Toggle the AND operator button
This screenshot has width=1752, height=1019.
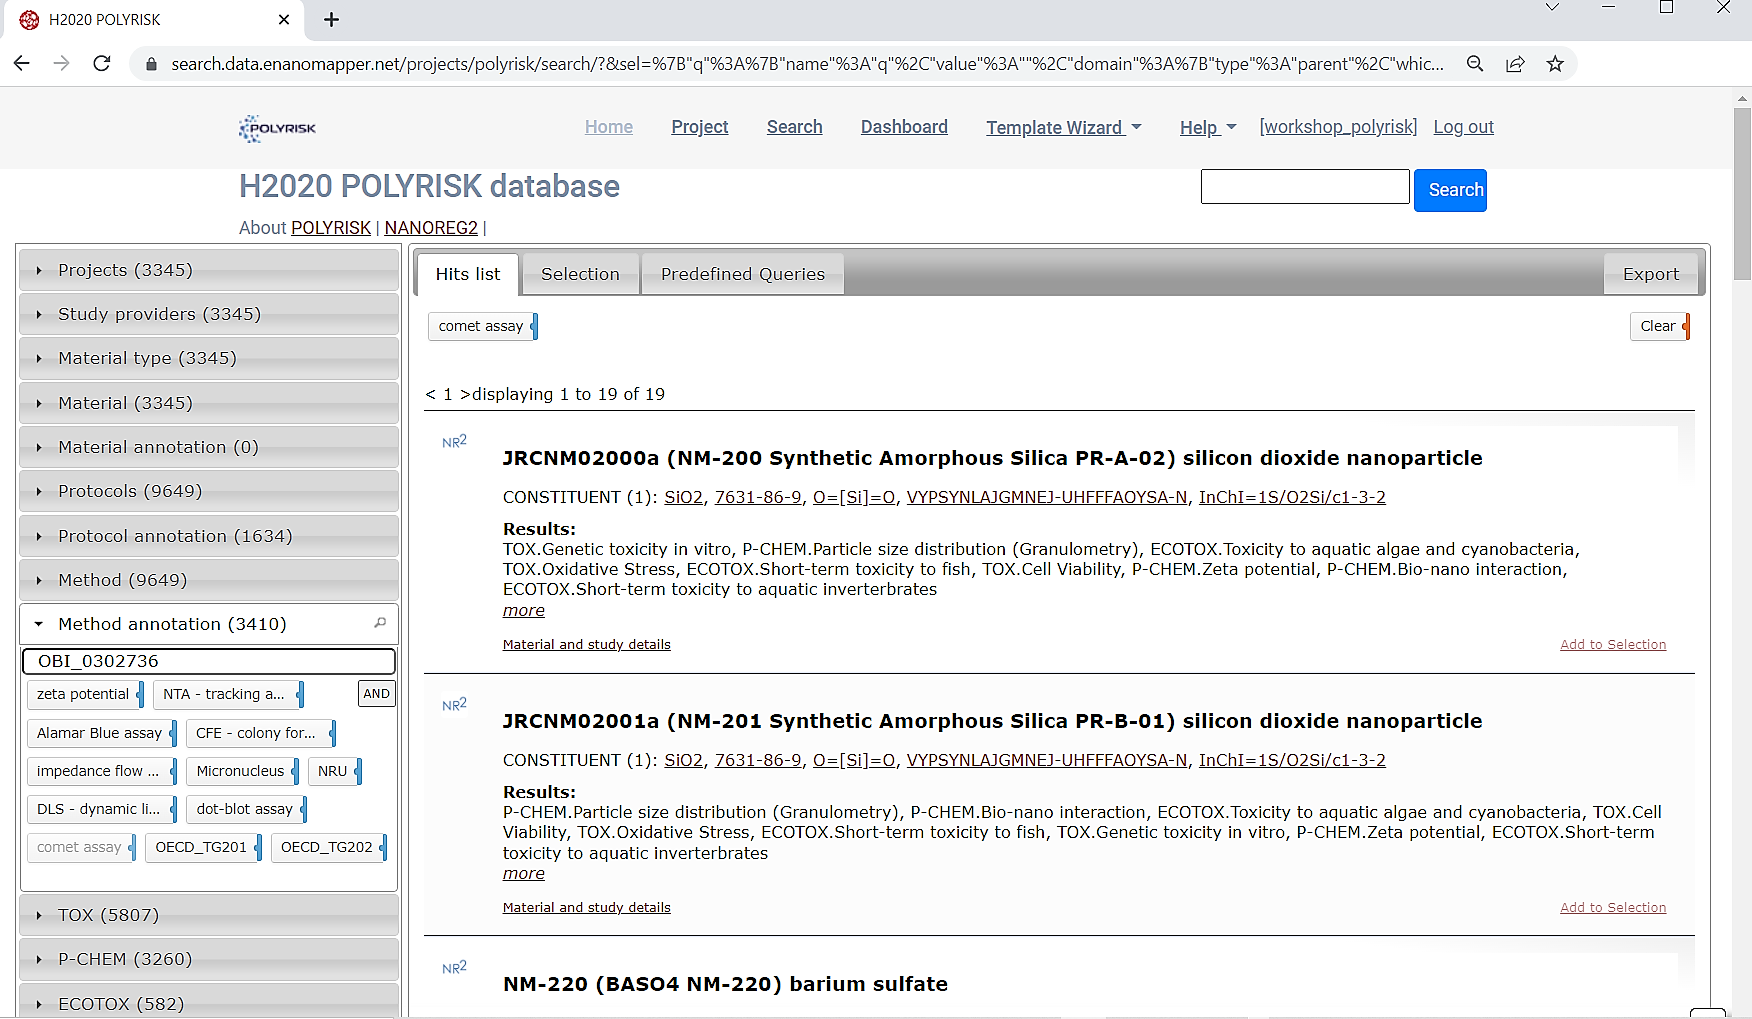tap(376, 694)
